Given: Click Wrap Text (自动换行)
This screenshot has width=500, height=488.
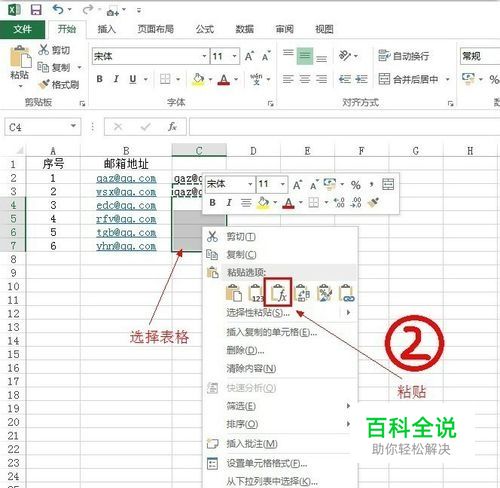Looking at the screenshot, I should (403, 56).
